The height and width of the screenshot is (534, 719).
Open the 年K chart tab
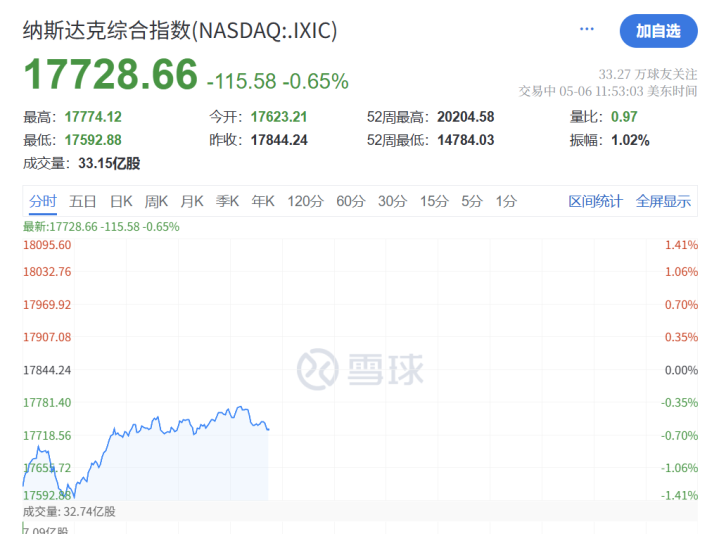263,201
